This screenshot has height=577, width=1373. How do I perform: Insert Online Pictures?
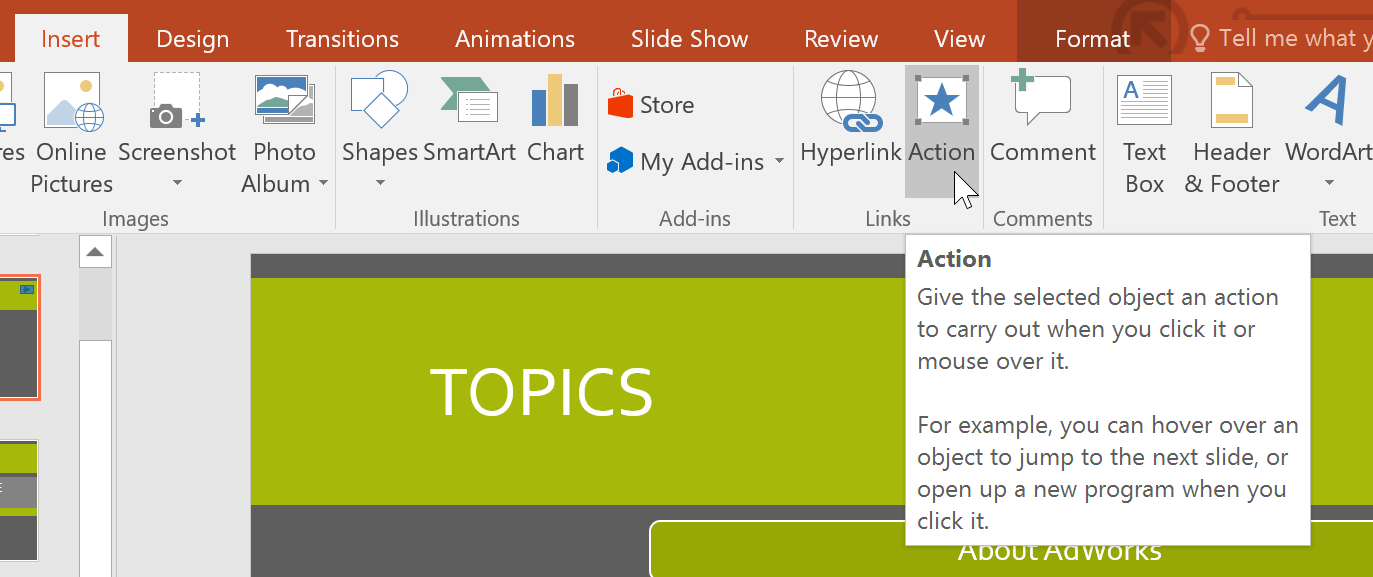point(71,130)
